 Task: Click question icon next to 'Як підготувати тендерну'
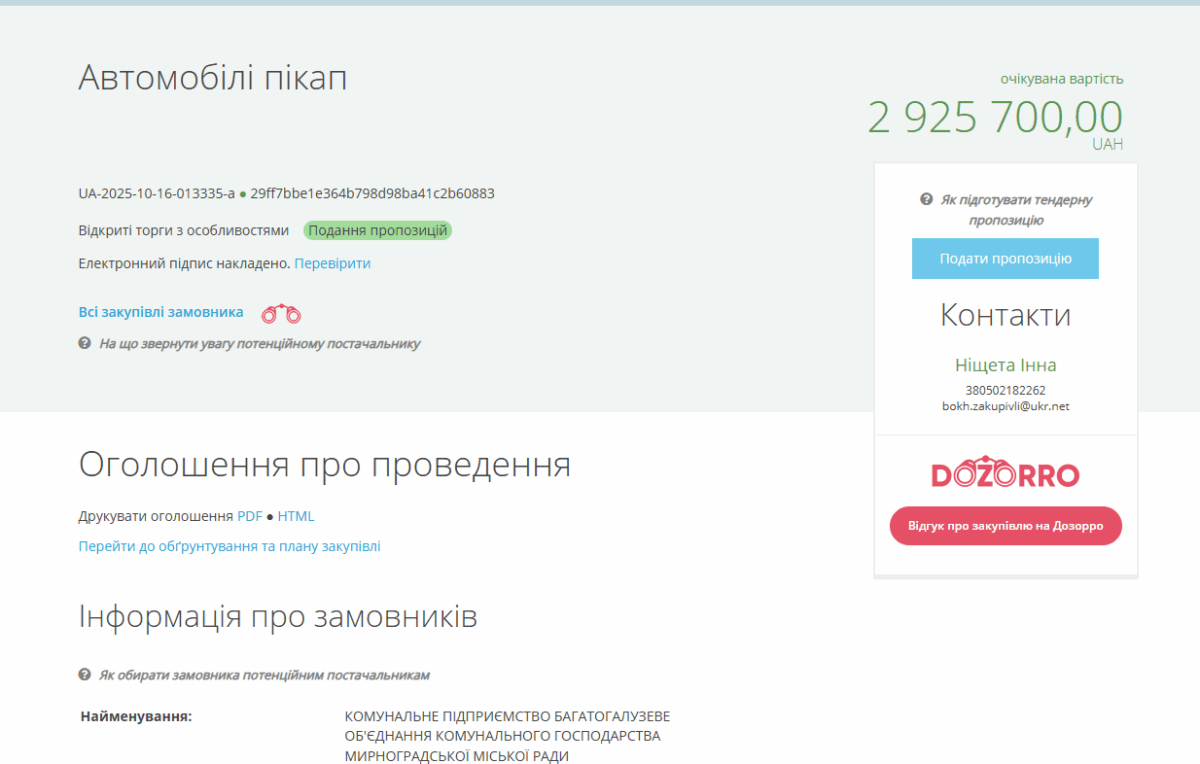926,199
